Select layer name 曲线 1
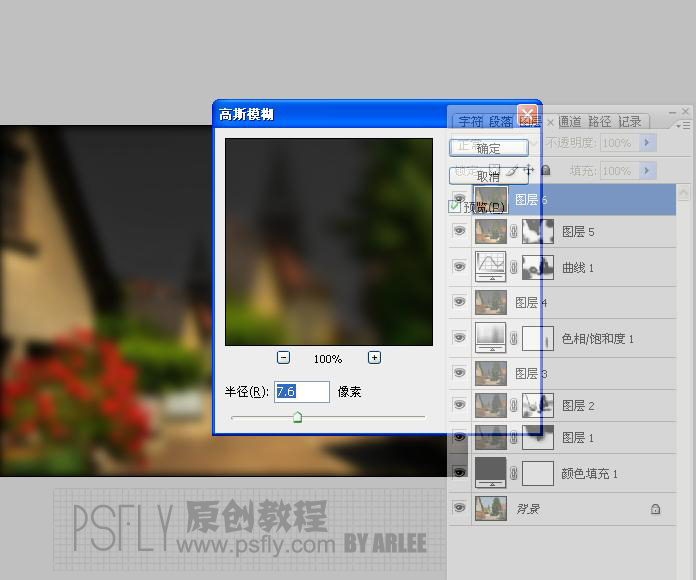Screen dimensions: 696x580 pyautogui.click(x=577, y=268)
